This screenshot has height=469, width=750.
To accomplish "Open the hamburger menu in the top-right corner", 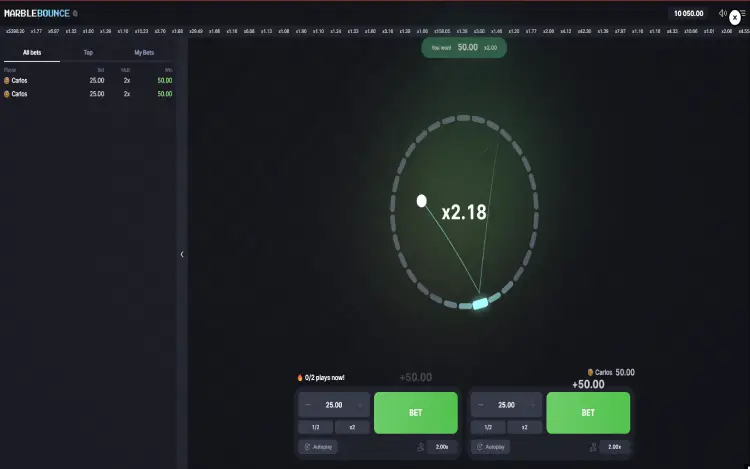I will [x=743, y=13].
